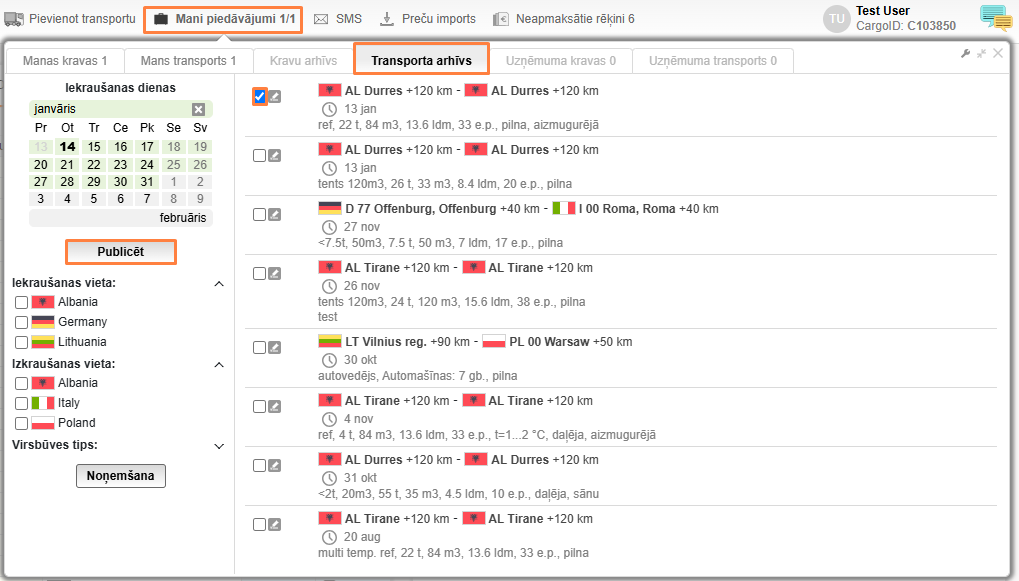Open the chat messages icon

point(995,18)
